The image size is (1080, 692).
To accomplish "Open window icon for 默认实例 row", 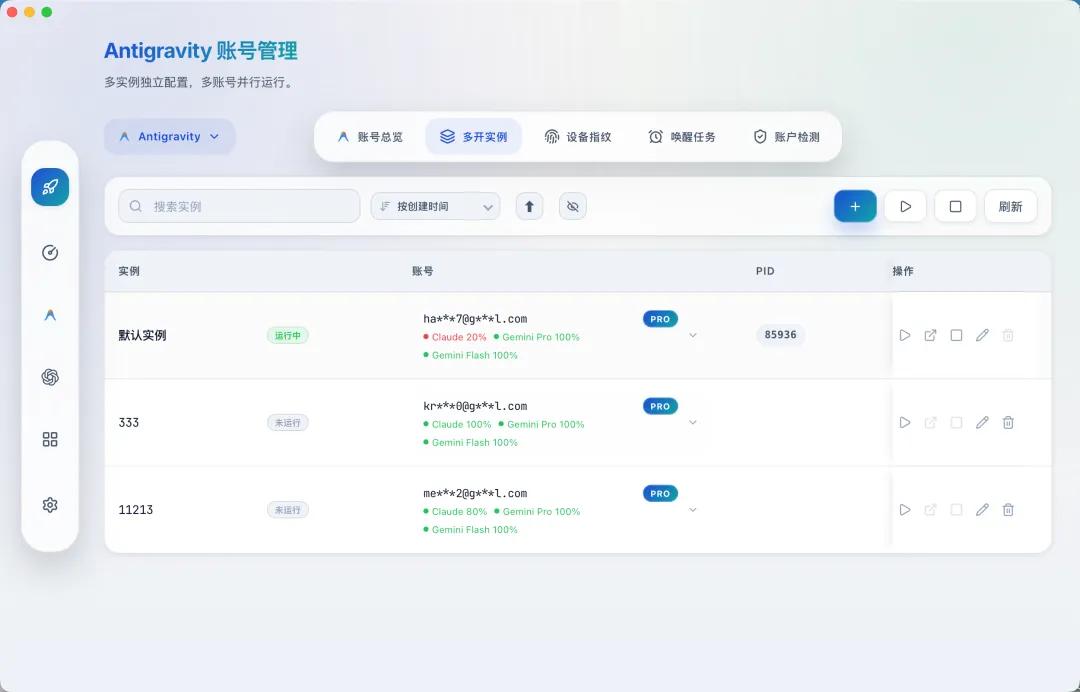I will click(x=931, y=335).
